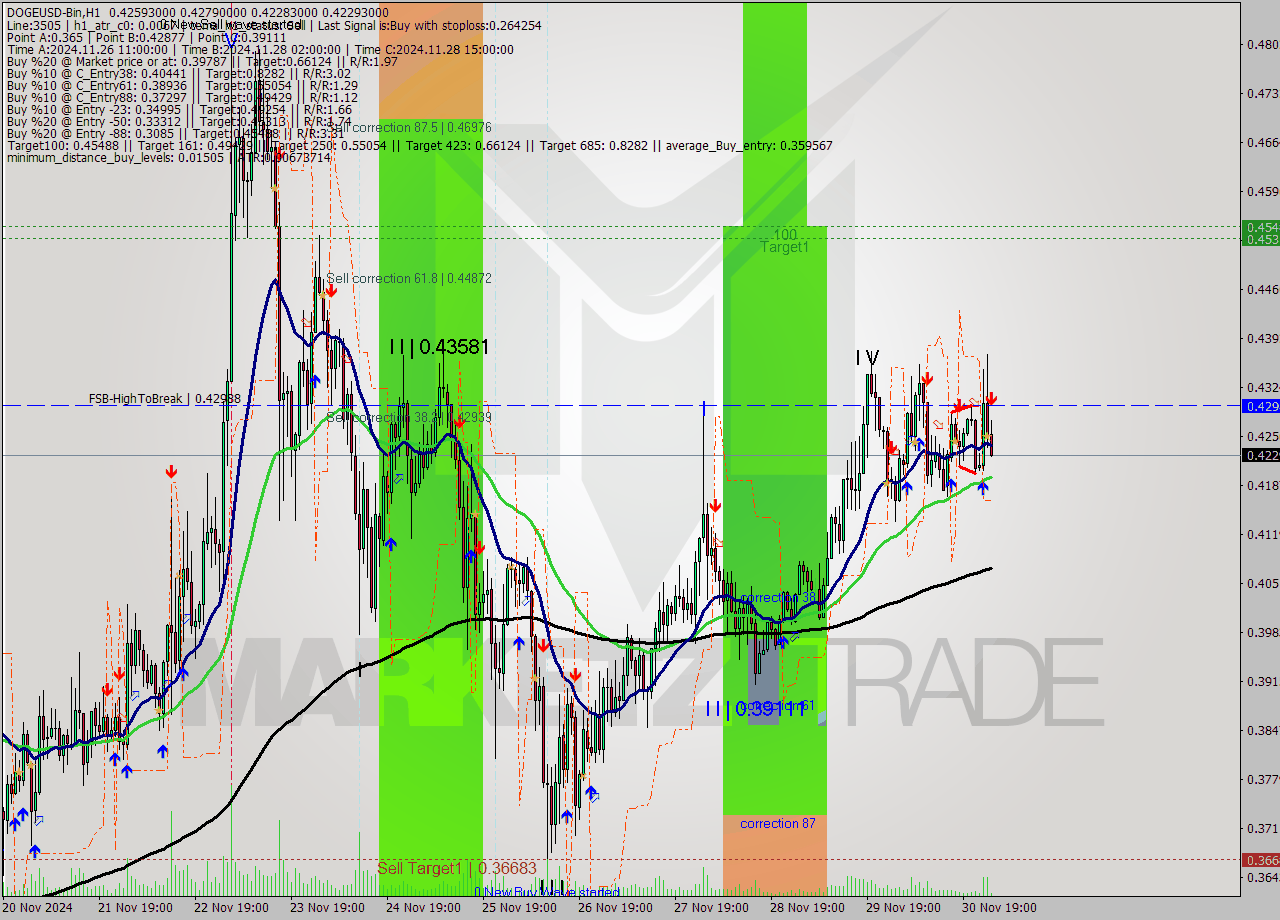The width and height of the screenshot is (1280, 920).
Task: Click the Target100: 0.45488 summary line
Action: coord(419,145)
